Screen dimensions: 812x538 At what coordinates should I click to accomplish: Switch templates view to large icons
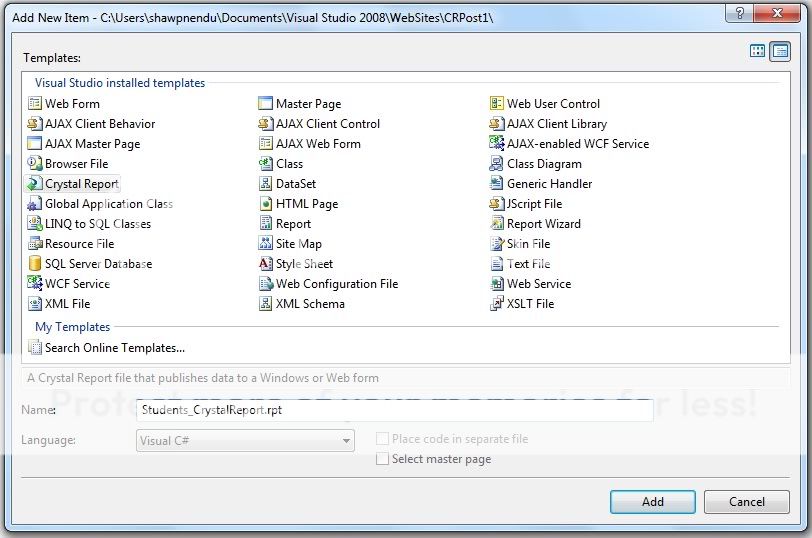(x=757, y=51)
